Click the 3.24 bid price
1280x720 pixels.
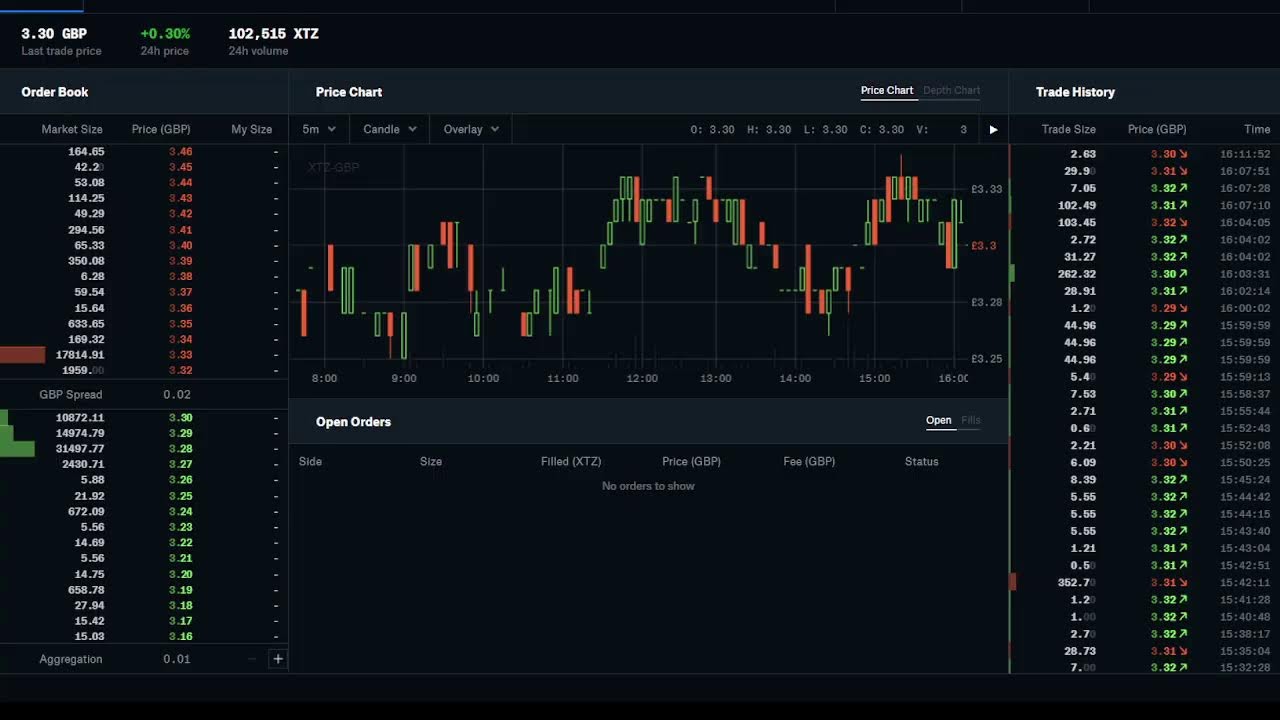[x=180, y=511]
